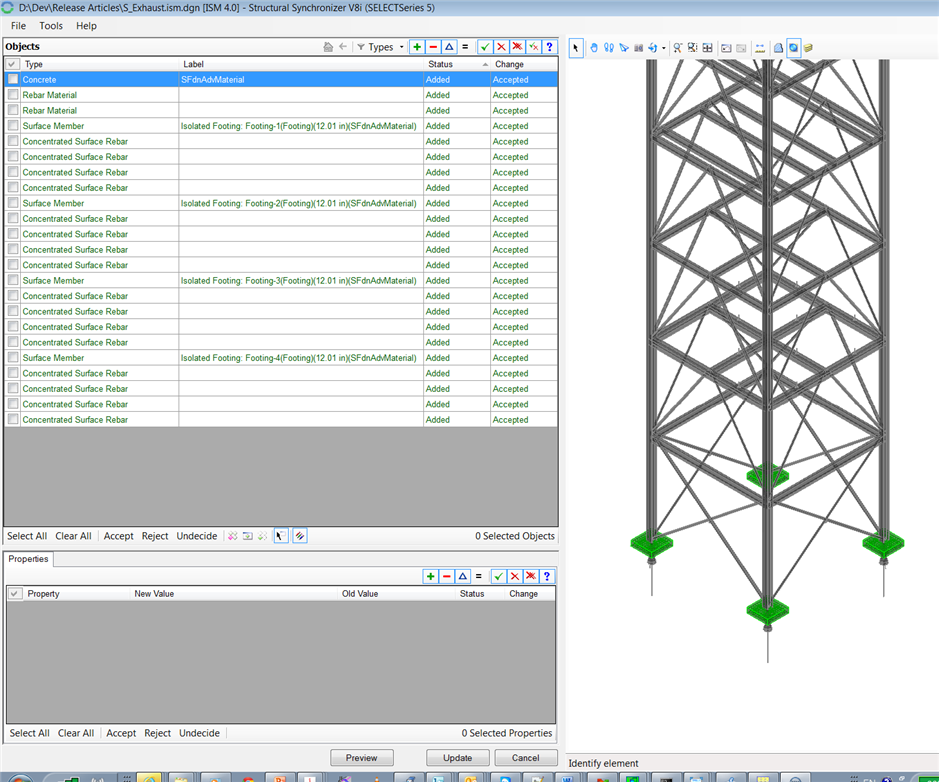This screenshot has height=782, width=939.
Task: Click the Update button
Action: point(457,758)
